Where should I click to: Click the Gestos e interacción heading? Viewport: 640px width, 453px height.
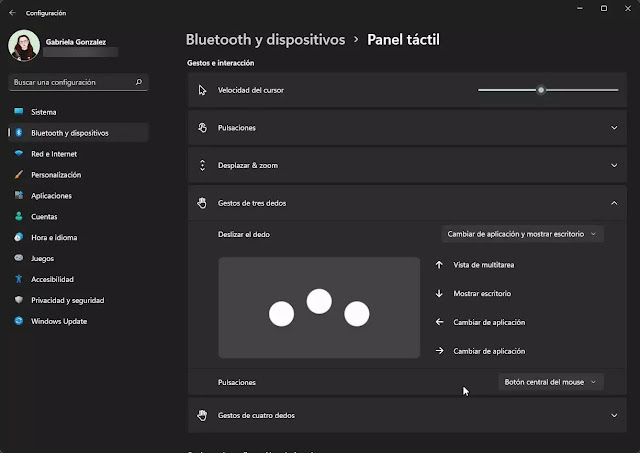220,63
